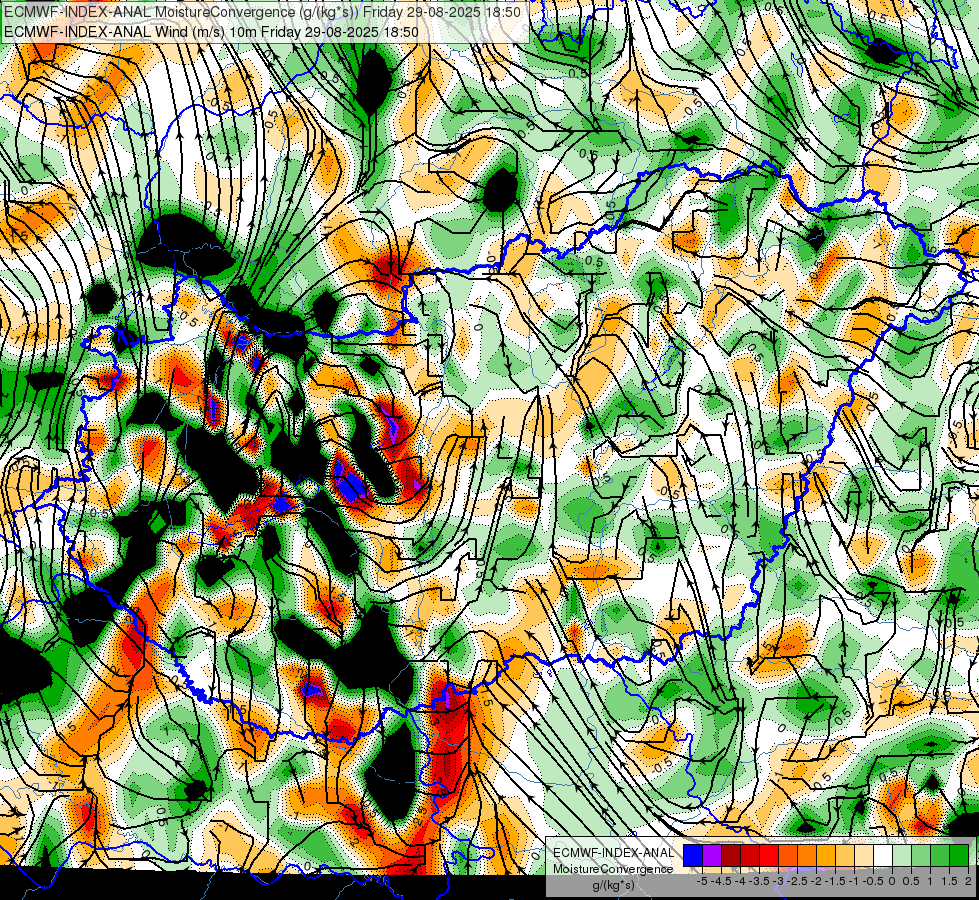Screen dimensions: 979x900
Task: Select the white legend swatch
Action: click(883, 856)
